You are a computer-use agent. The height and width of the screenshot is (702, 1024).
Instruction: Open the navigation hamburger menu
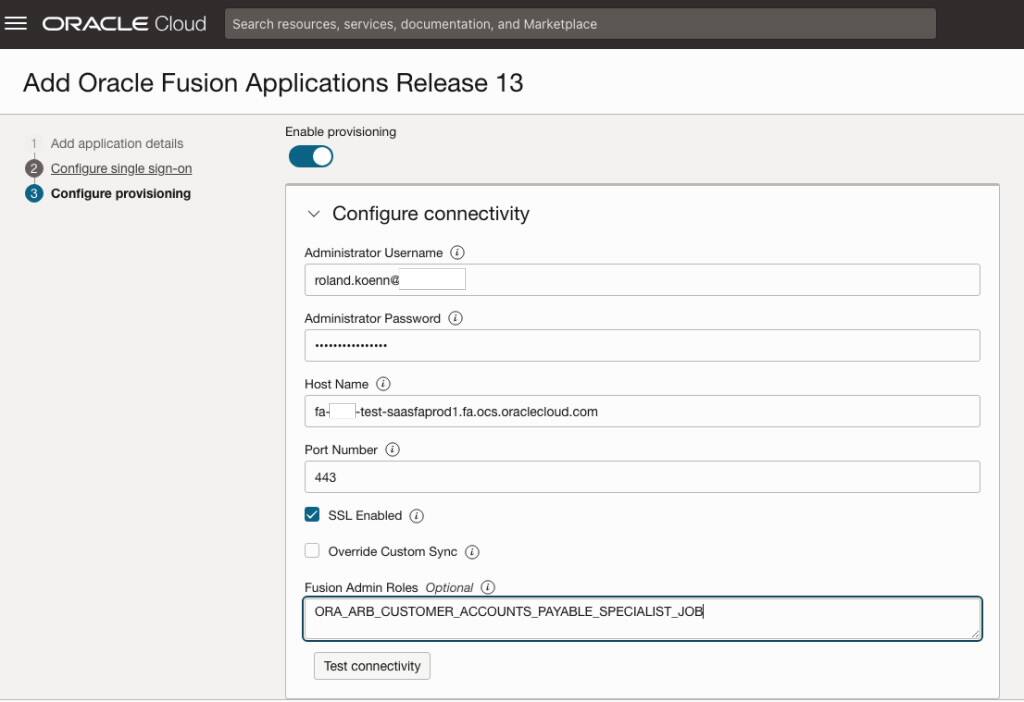tap(17, 23)
